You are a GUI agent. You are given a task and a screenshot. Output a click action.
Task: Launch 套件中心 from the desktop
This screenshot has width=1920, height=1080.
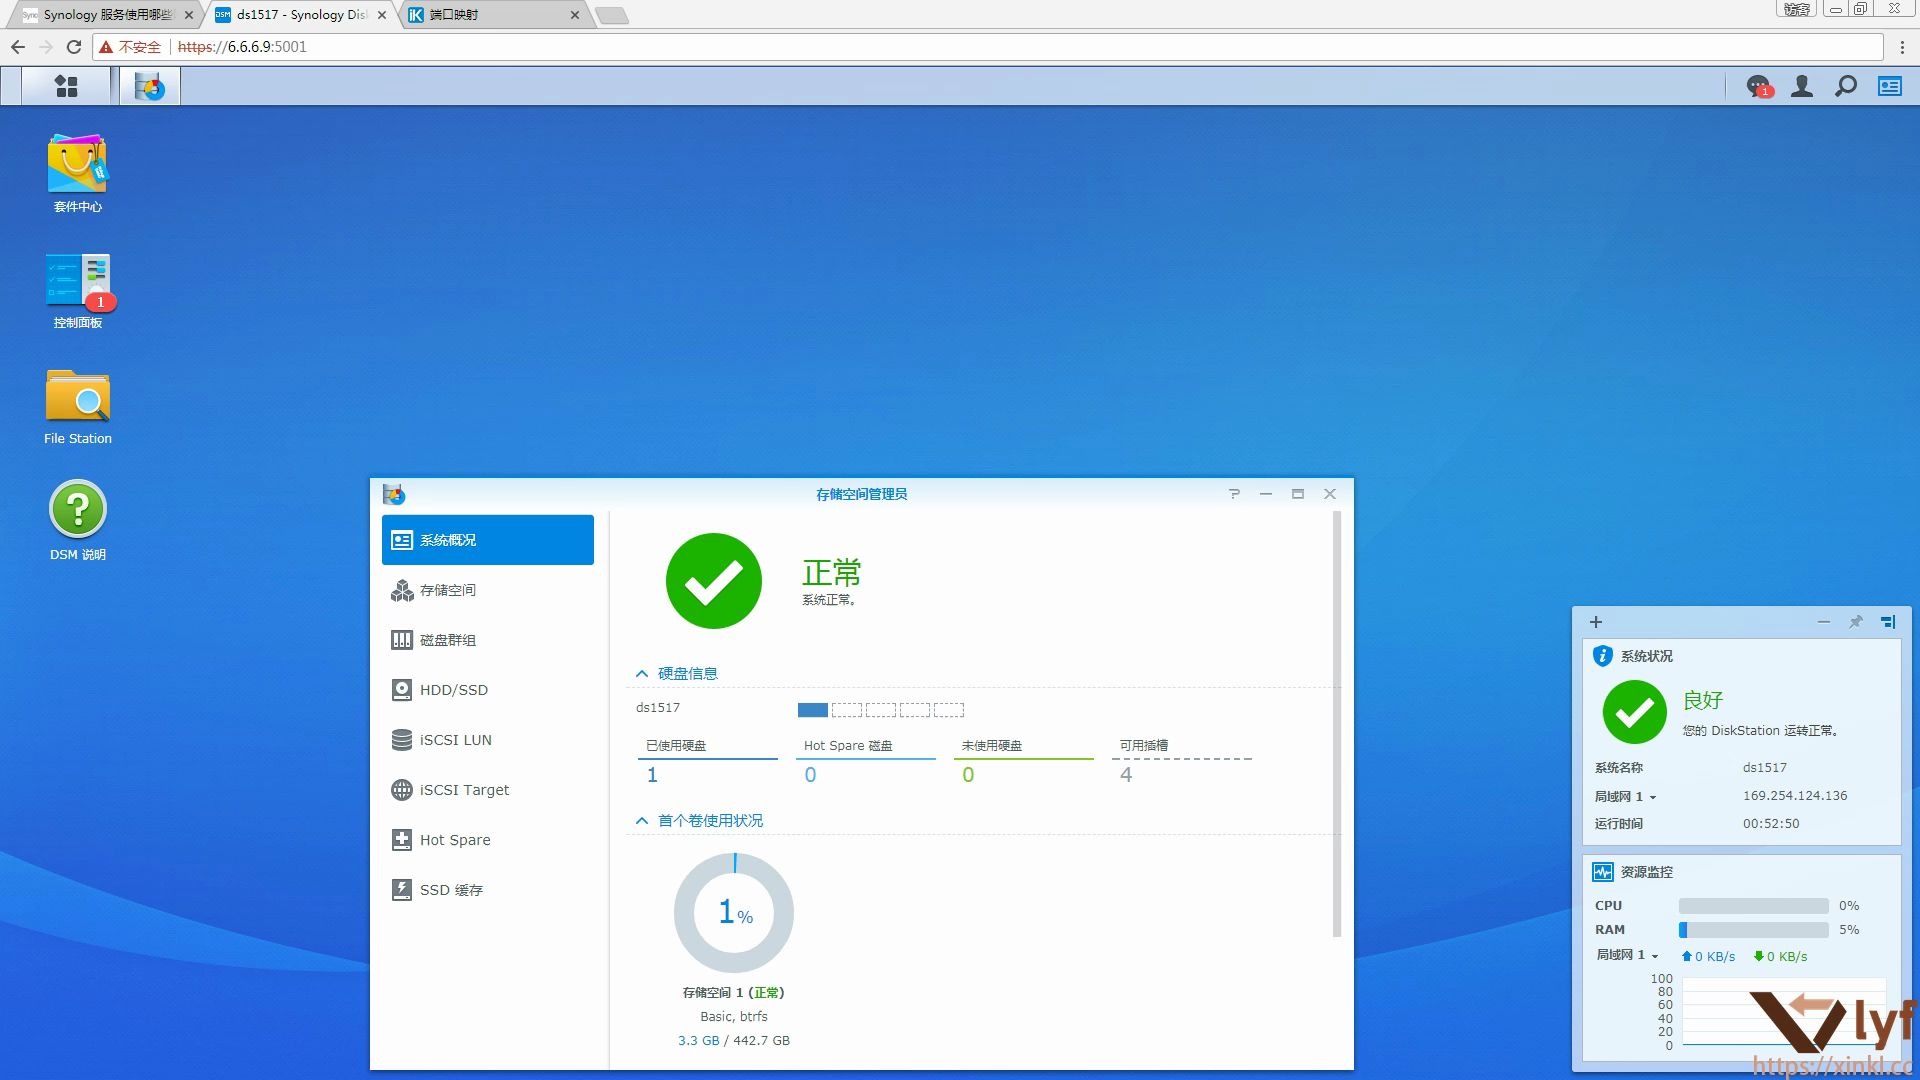(x=77, y=170)
